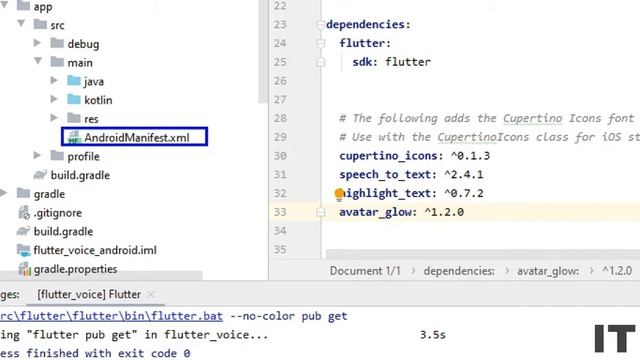Select build.gradle under the app folder

pos(80,175)
